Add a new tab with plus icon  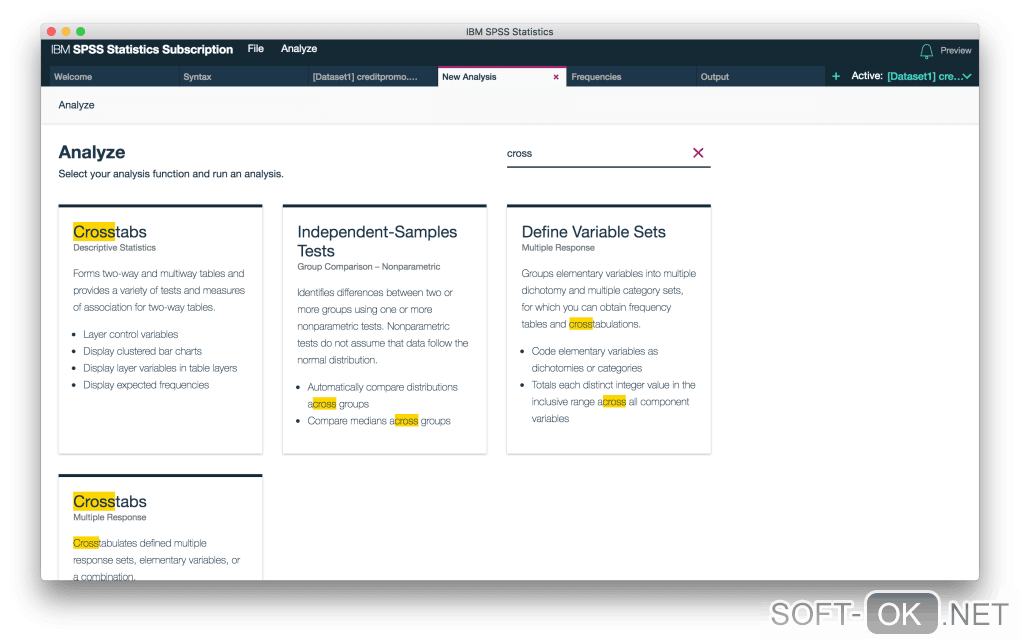(836, 76)
